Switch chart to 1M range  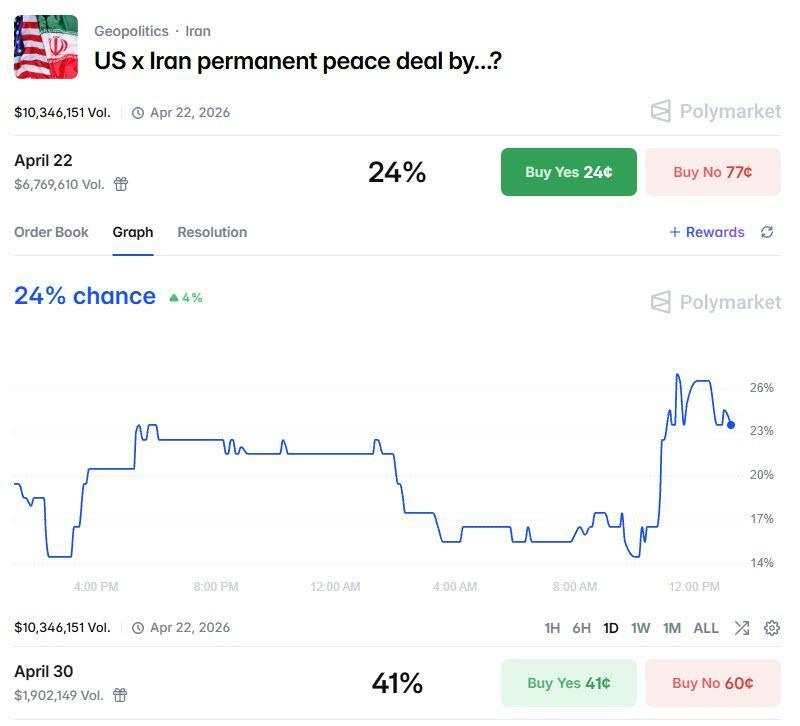coord(671,628)
